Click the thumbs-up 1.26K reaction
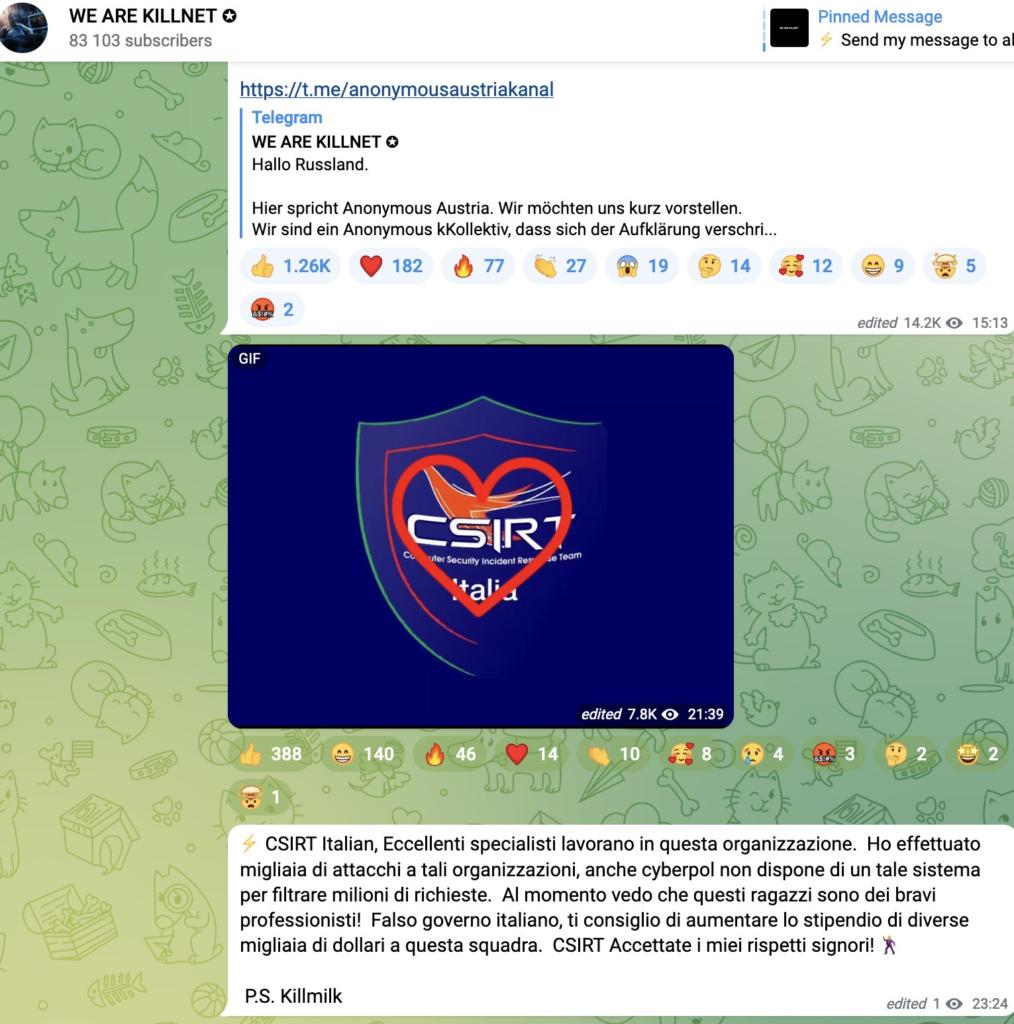The height and width of the screenshot is (1024, 1014). [x=291, y=266]
